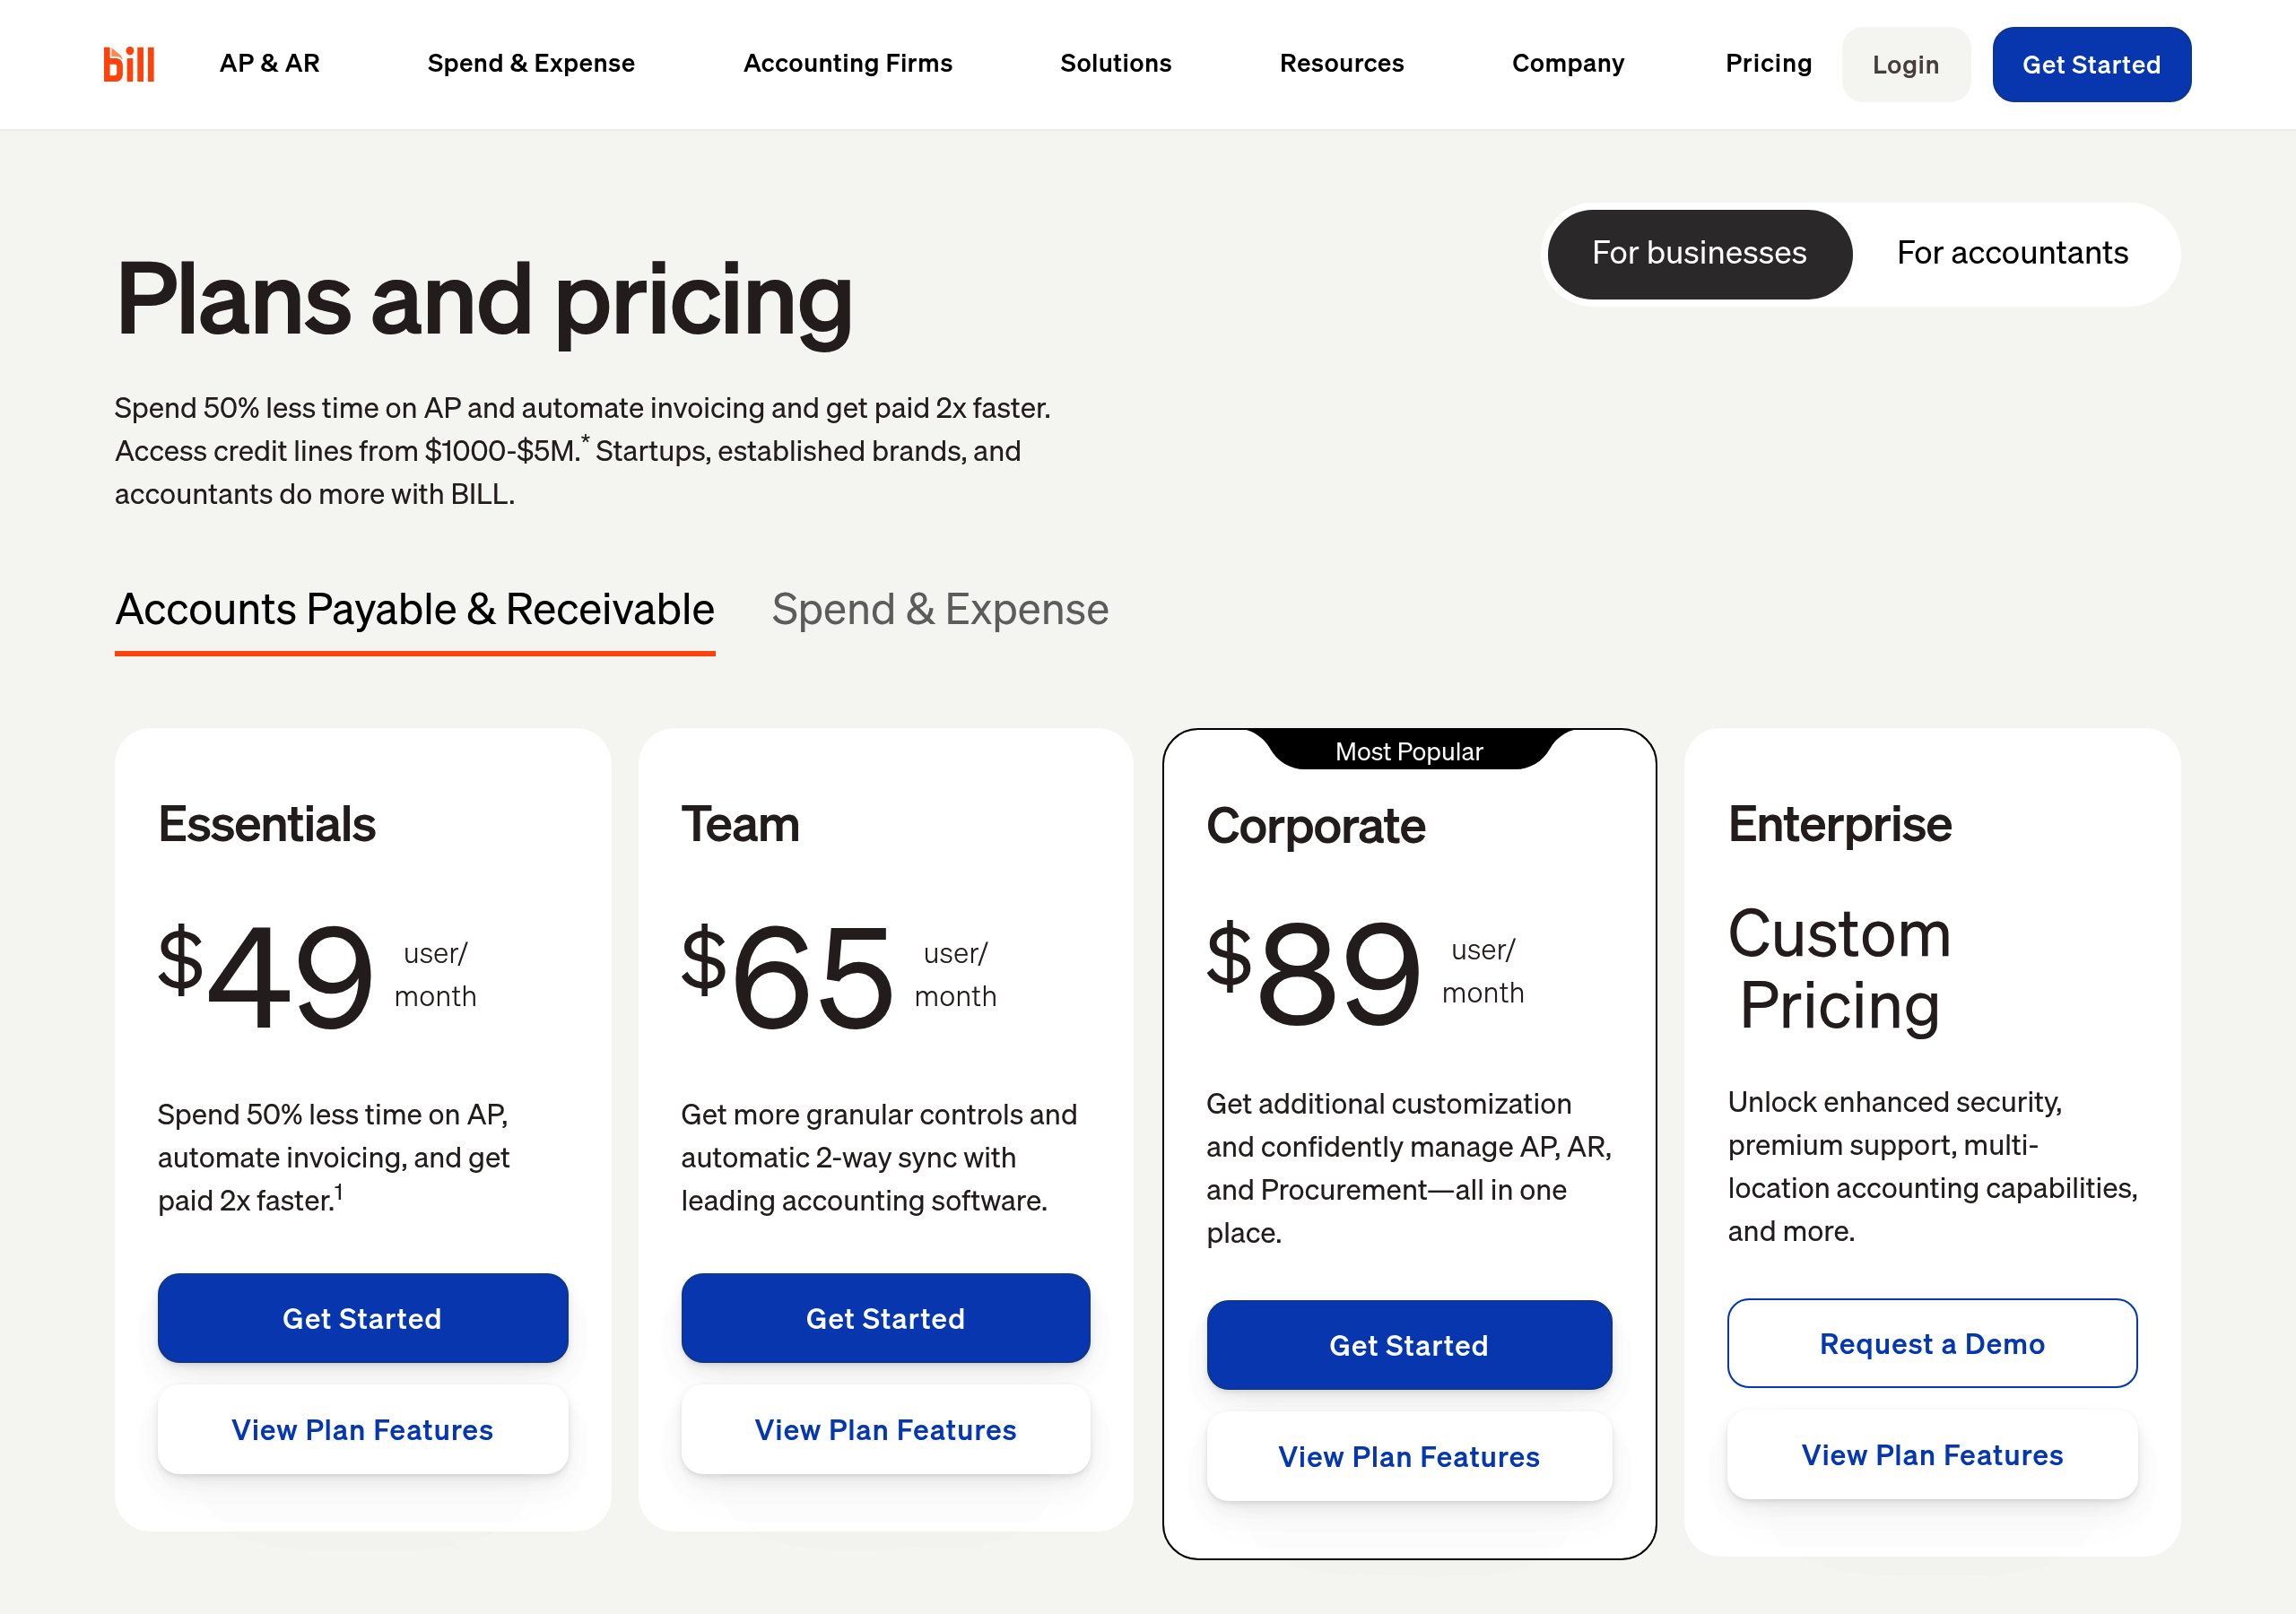Request a demo for the Enterprise plan
The image size is (2296, 1614).
tap(1931, 1343)
